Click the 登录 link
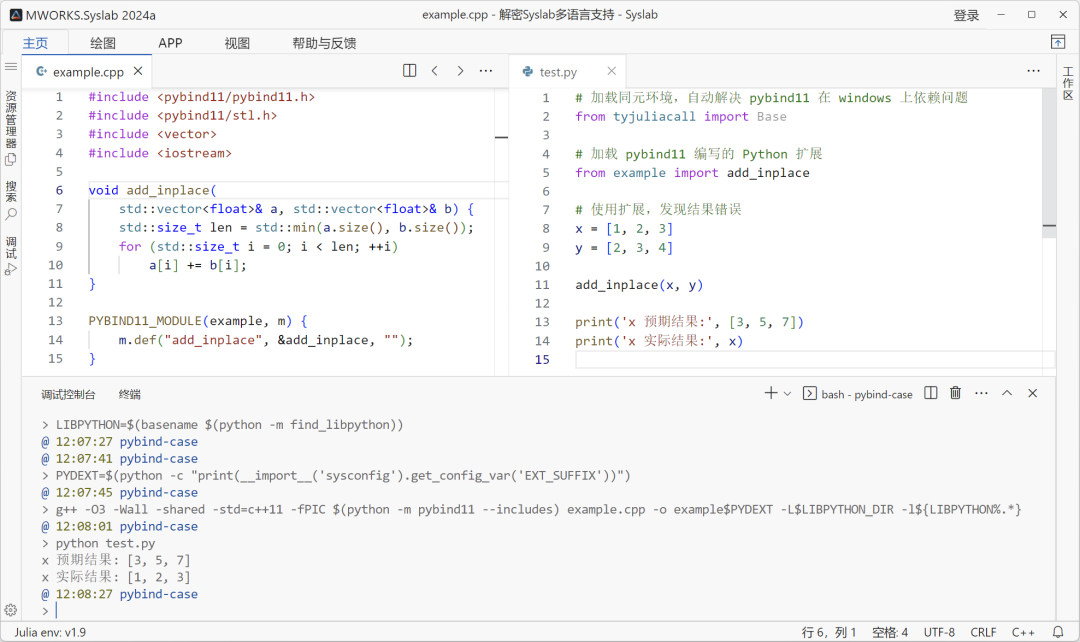 tap(966, 14)
